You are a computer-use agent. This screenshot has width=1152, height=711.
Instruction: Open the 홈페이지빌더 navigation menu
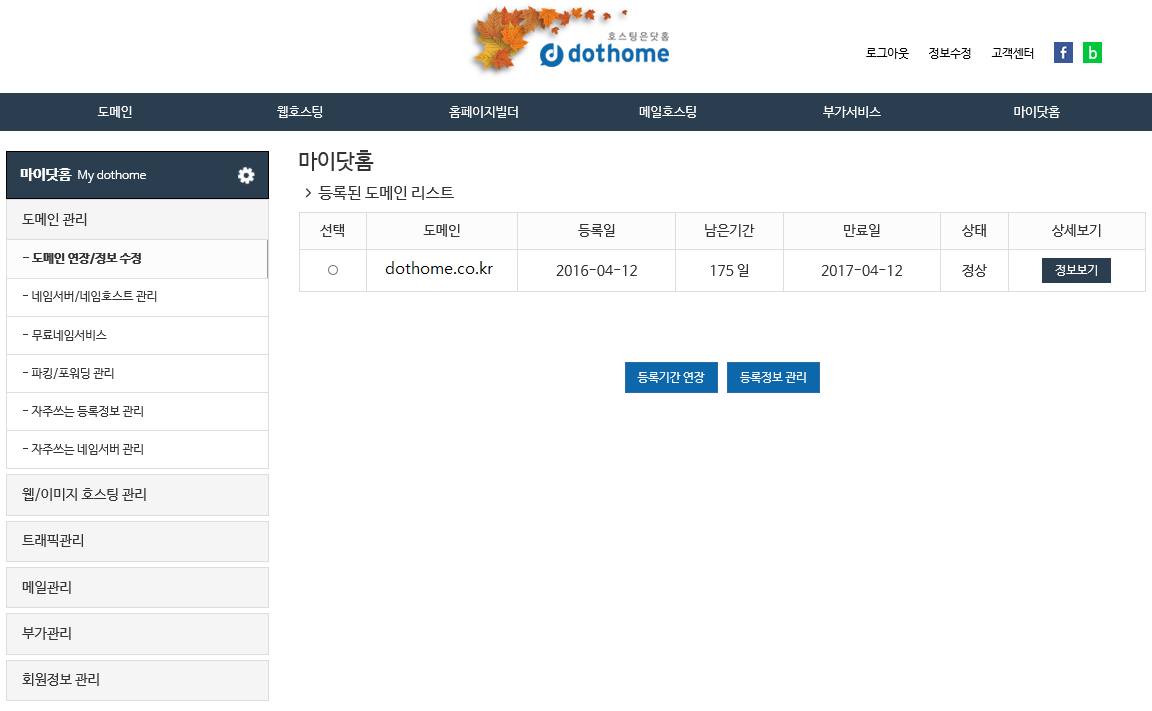click(x=483, y=112)
